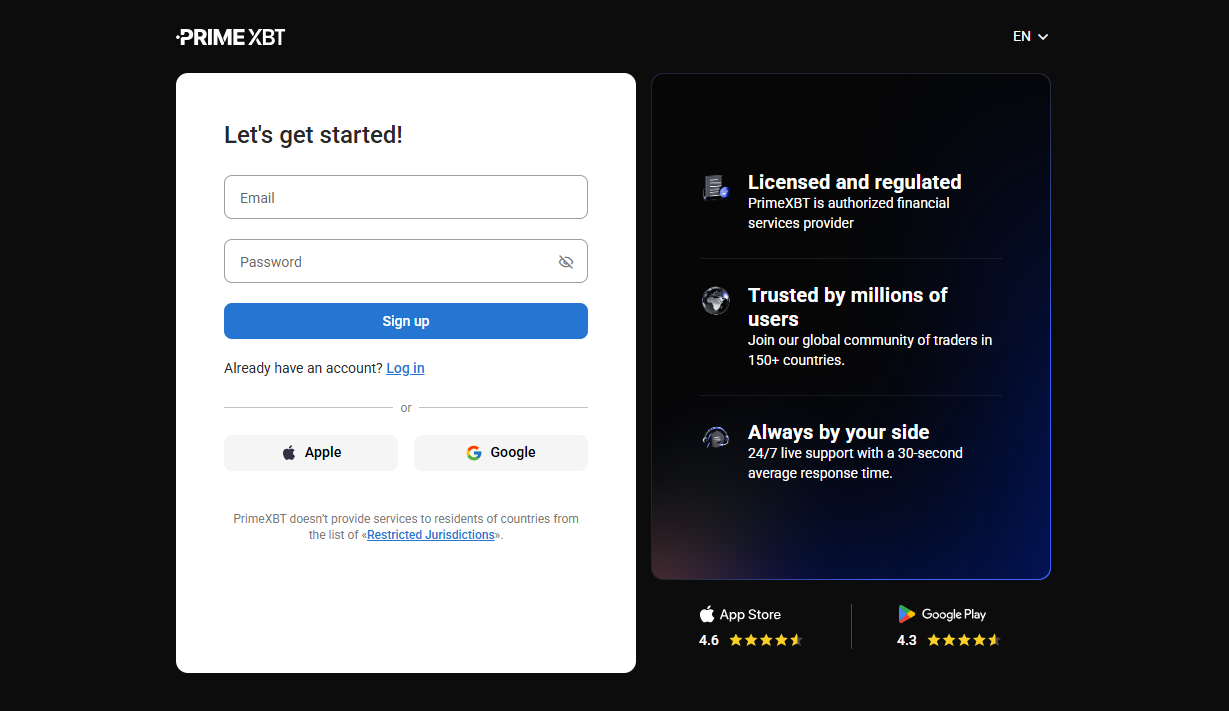Click the headset support icon
Image resolution: width=1229 pixels, height=711 pixels.
tap(716, 437)
